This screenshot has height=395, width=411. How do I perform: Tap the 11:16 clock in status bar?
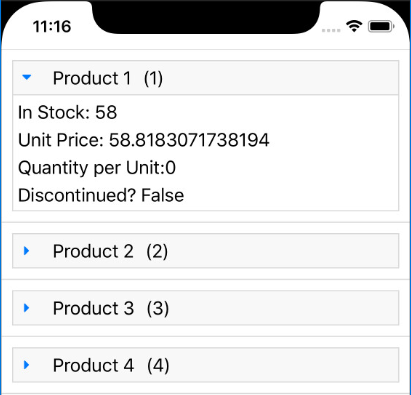(52, 26)
